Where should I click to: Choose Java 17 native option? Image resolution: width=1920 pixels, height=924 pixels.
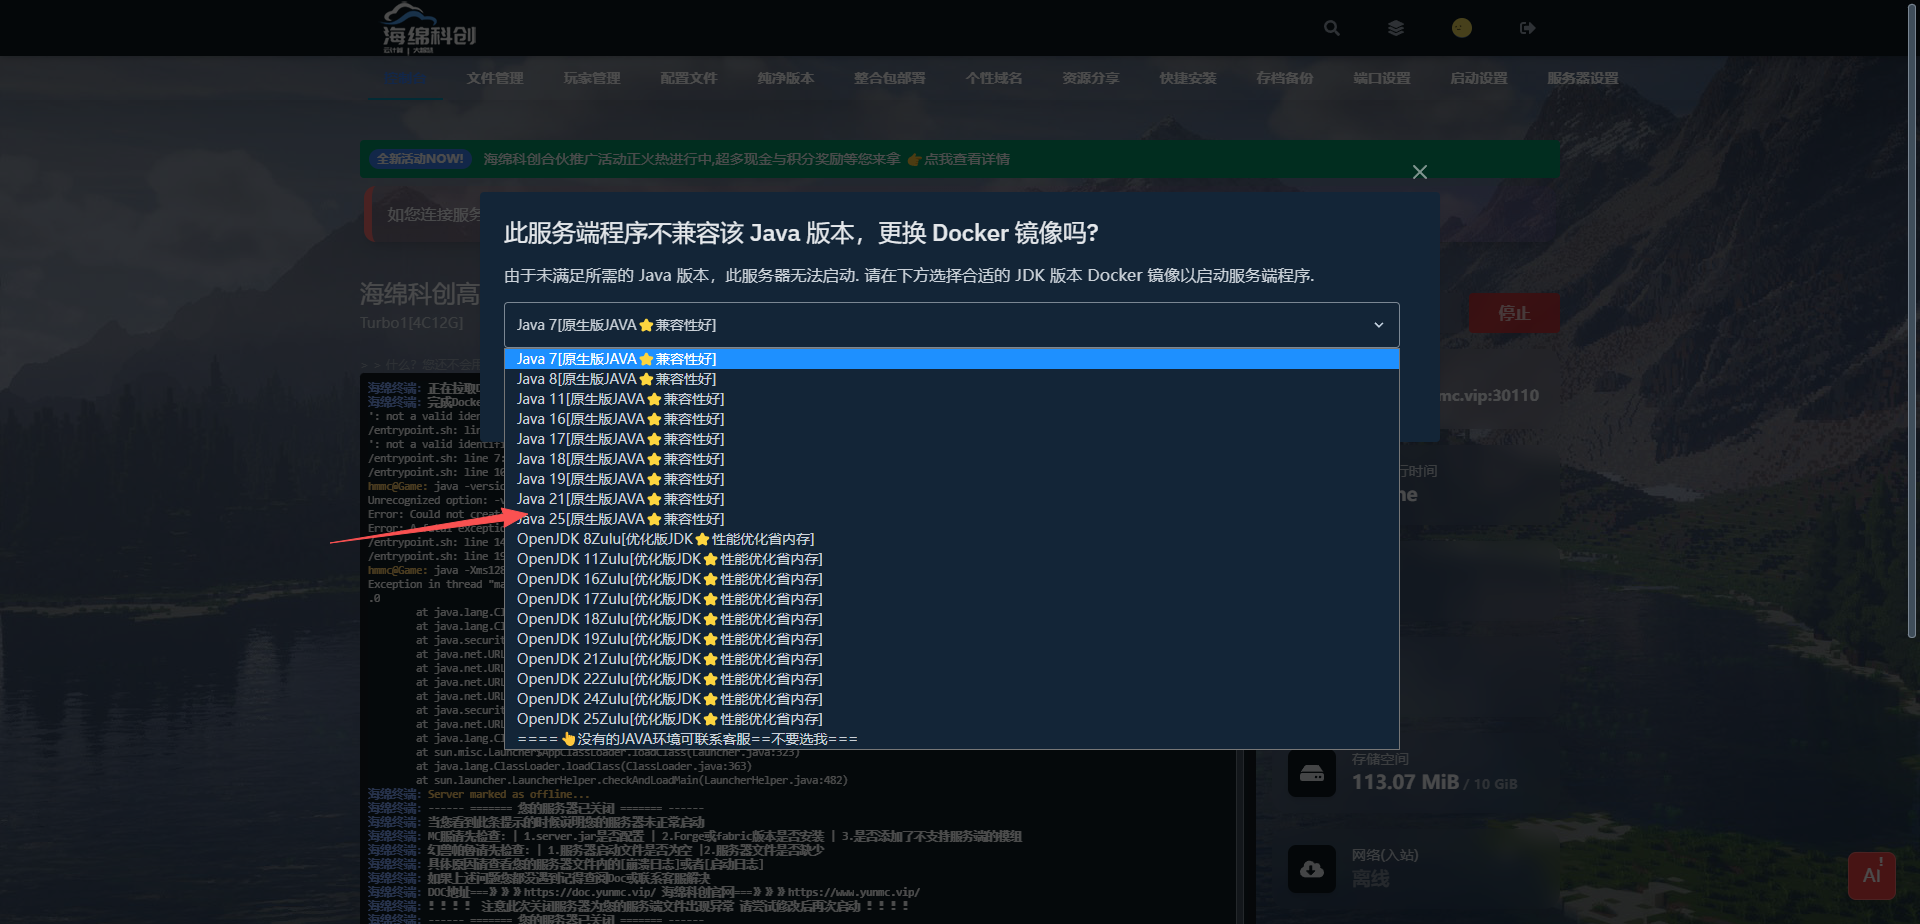pyautogui.click(x=620, y=439)
